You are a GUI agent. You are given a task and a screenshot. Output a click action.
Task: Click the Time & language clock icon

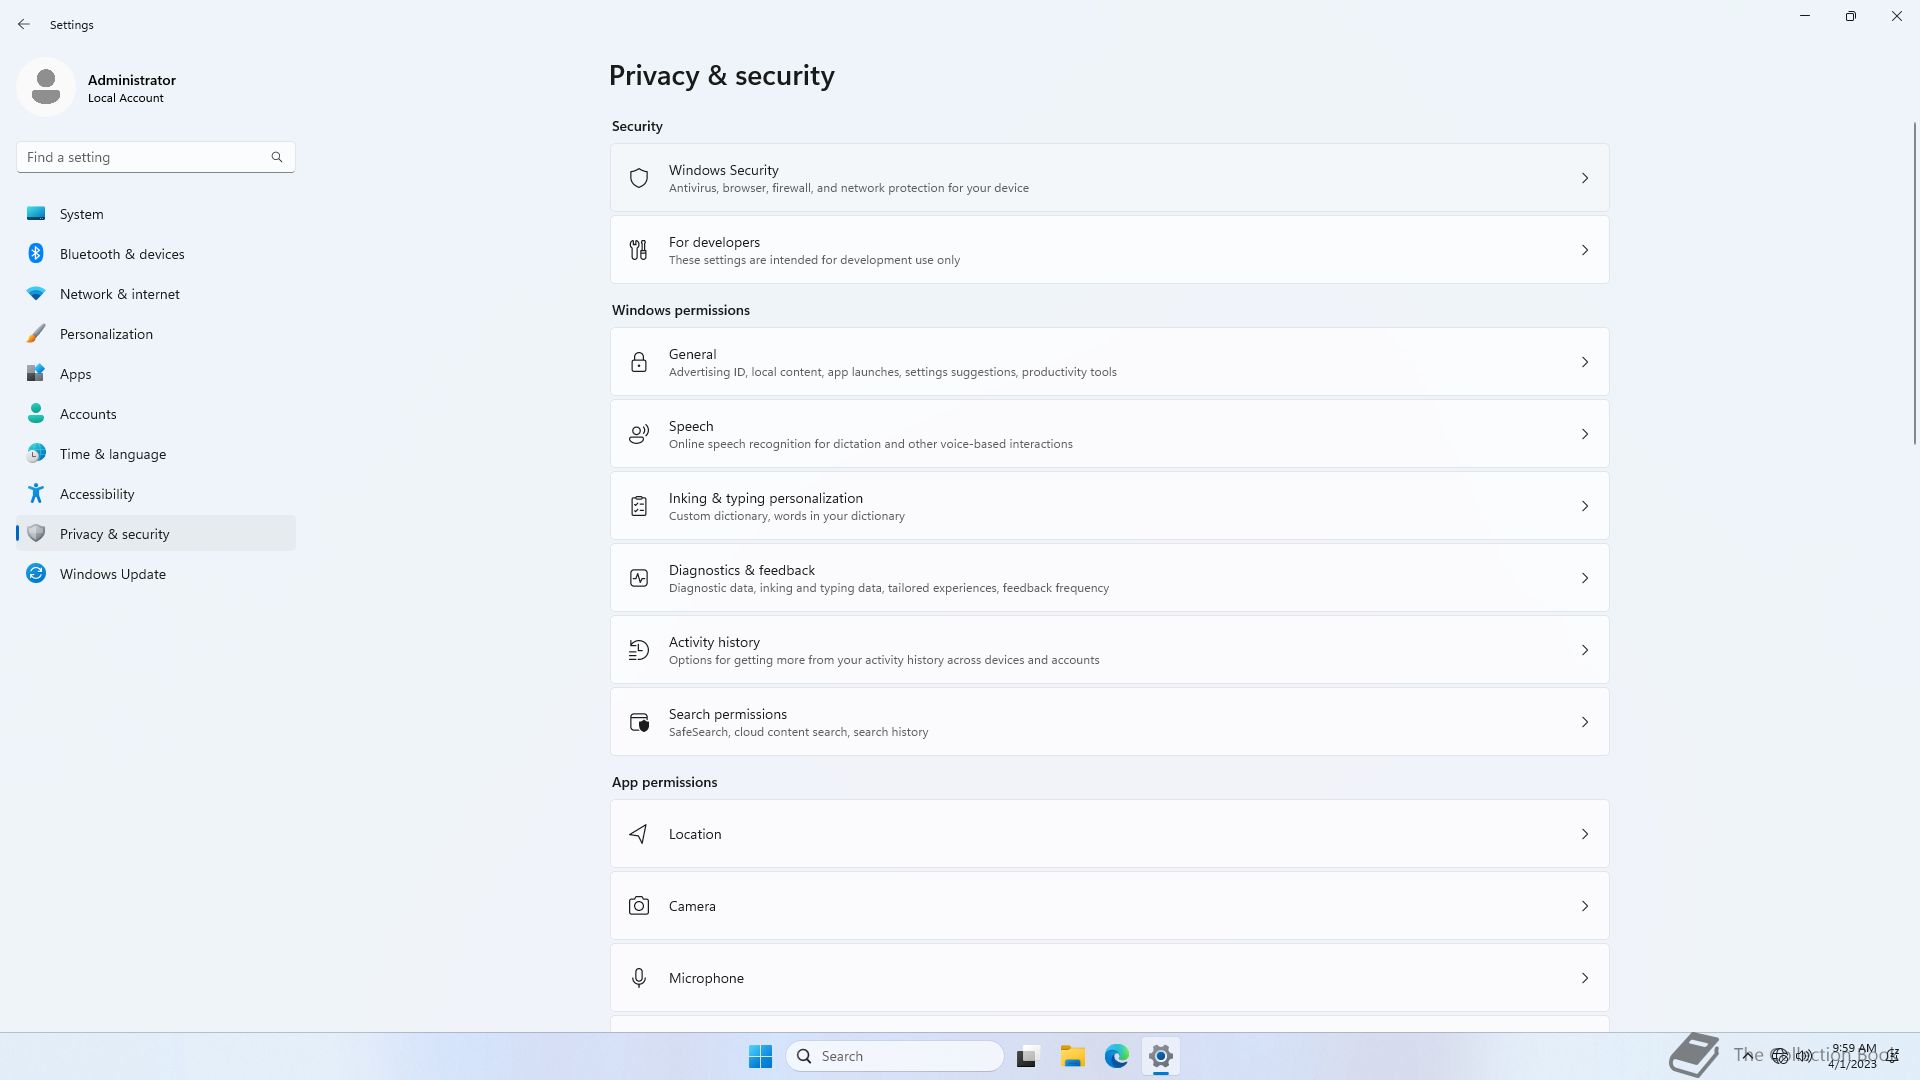point(36,454)
